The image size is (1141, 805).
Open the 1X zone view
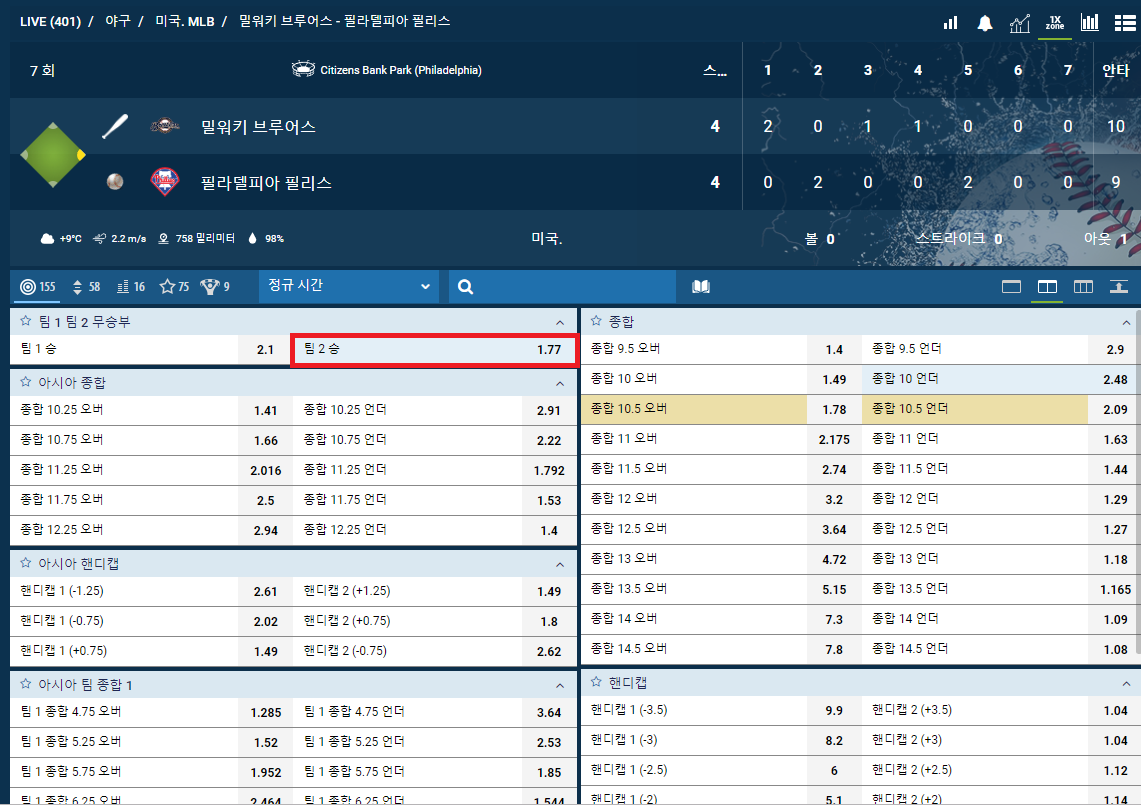(x=1054, y=23)
